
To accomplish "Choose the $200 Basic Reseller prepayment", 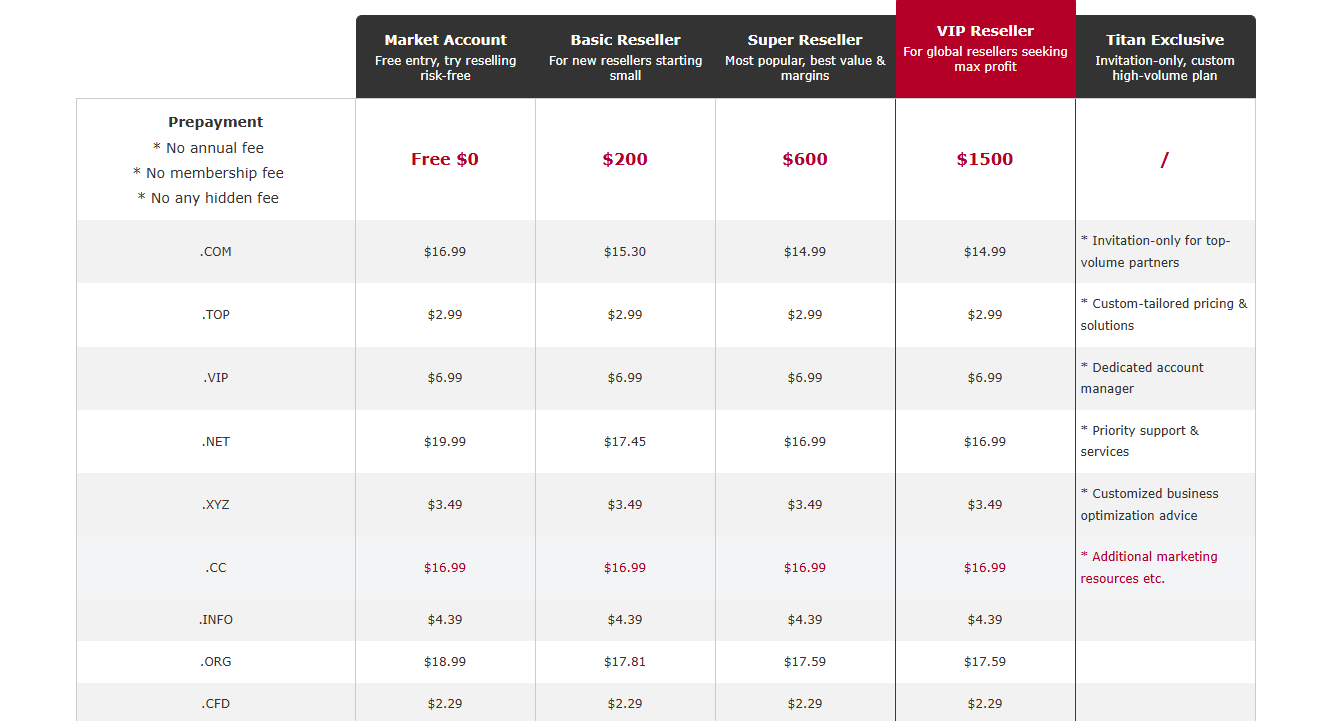I will (x=625, y=159).
